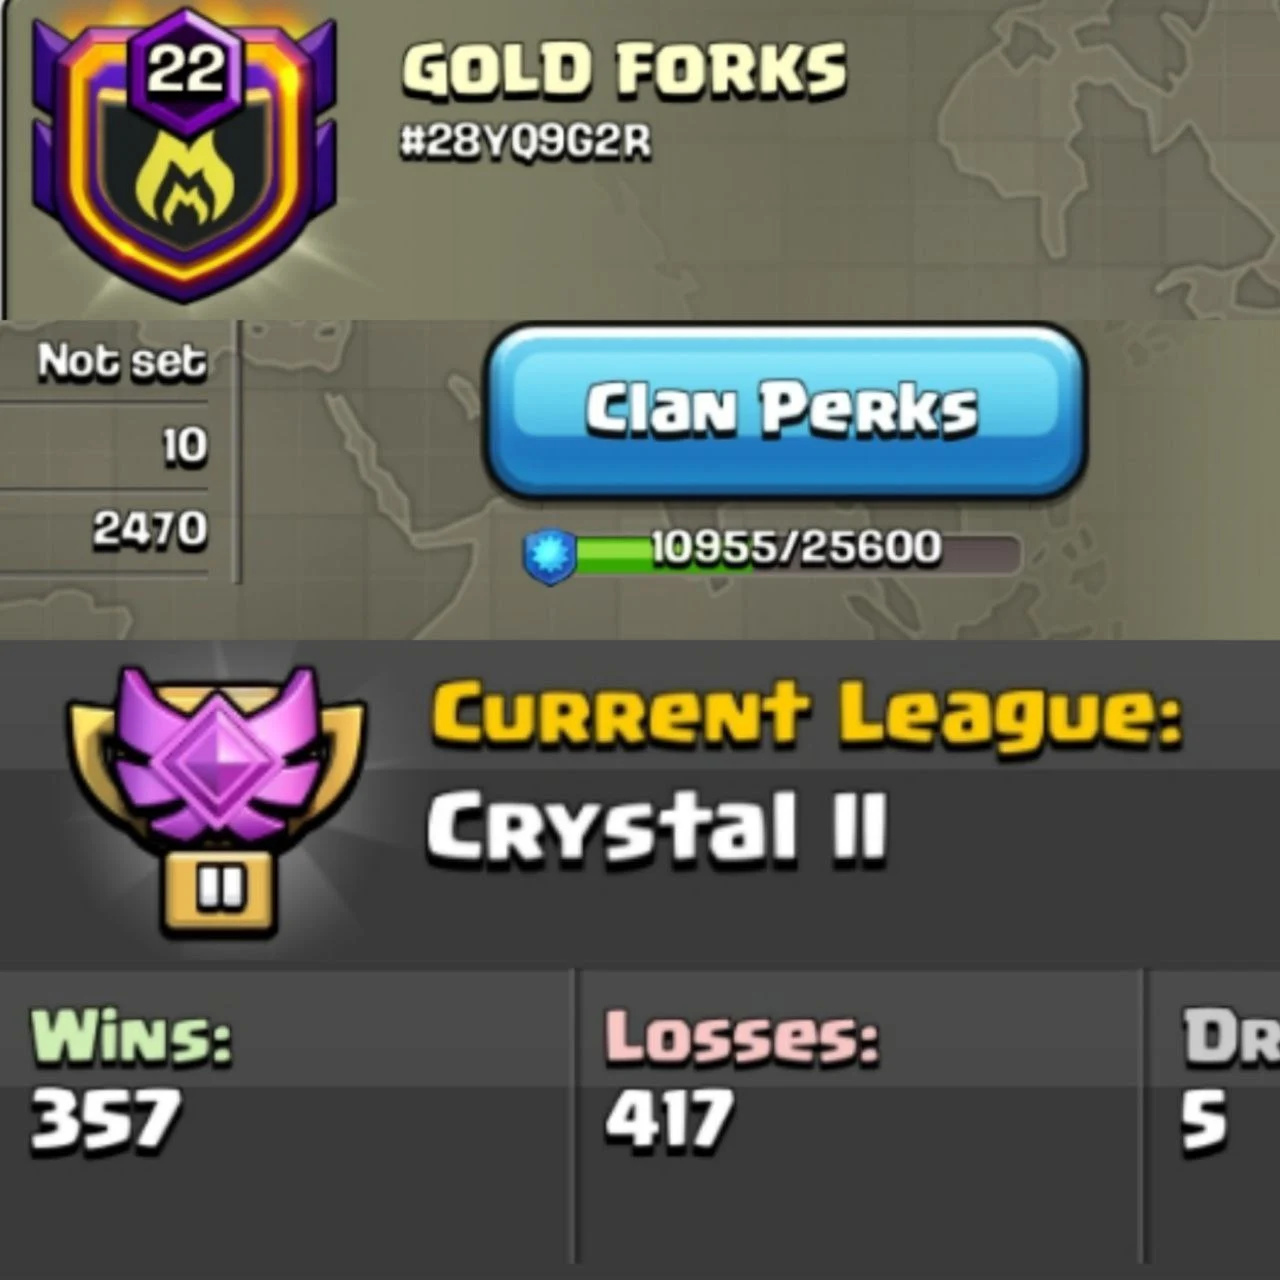1280x1280 pixels.
Task: Tap the GOLD FORKS clan name
Action: click(x=625, y=73)
